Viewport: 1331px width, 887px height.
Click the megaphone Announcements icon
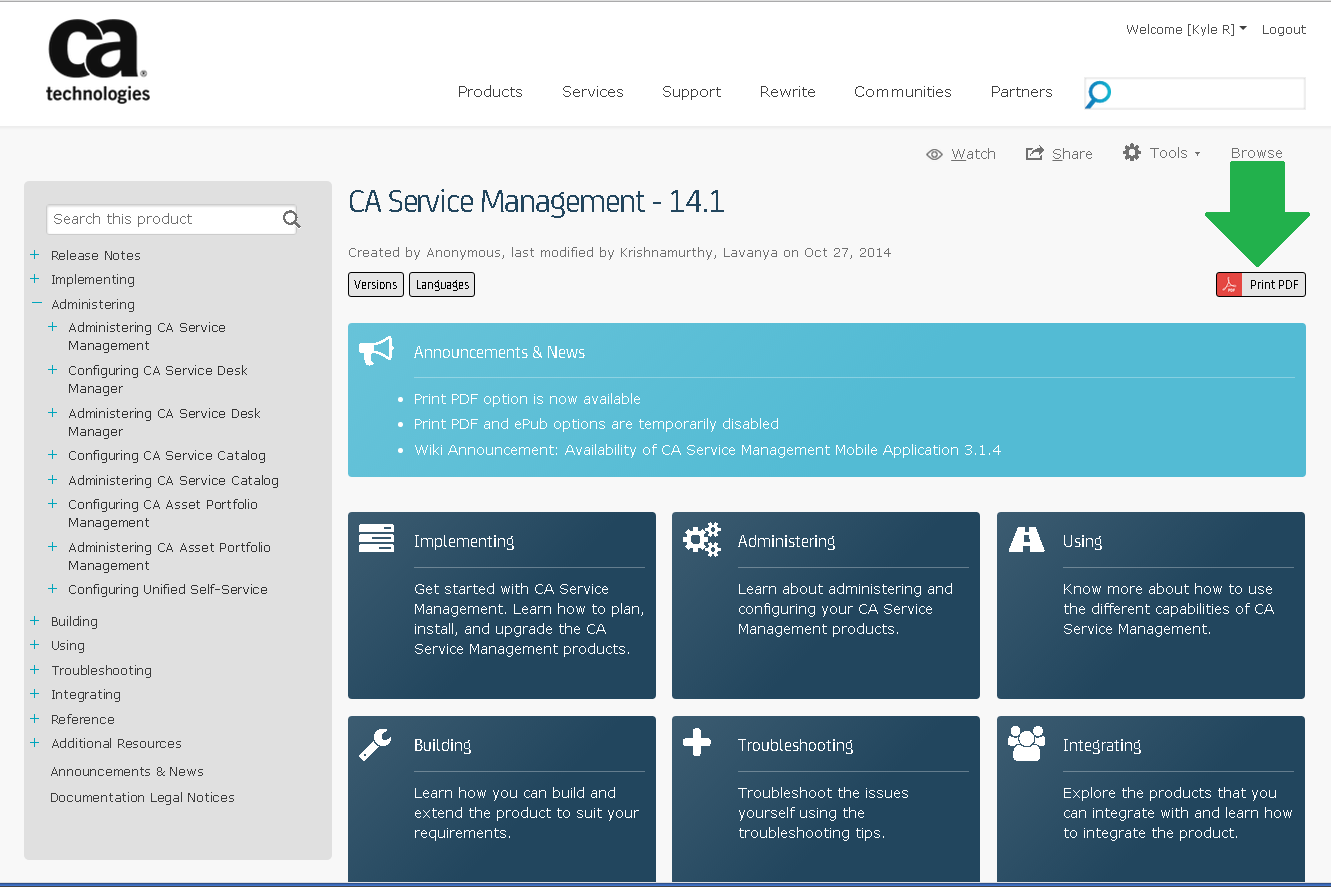pyautogui.click(x=376, y=351)
